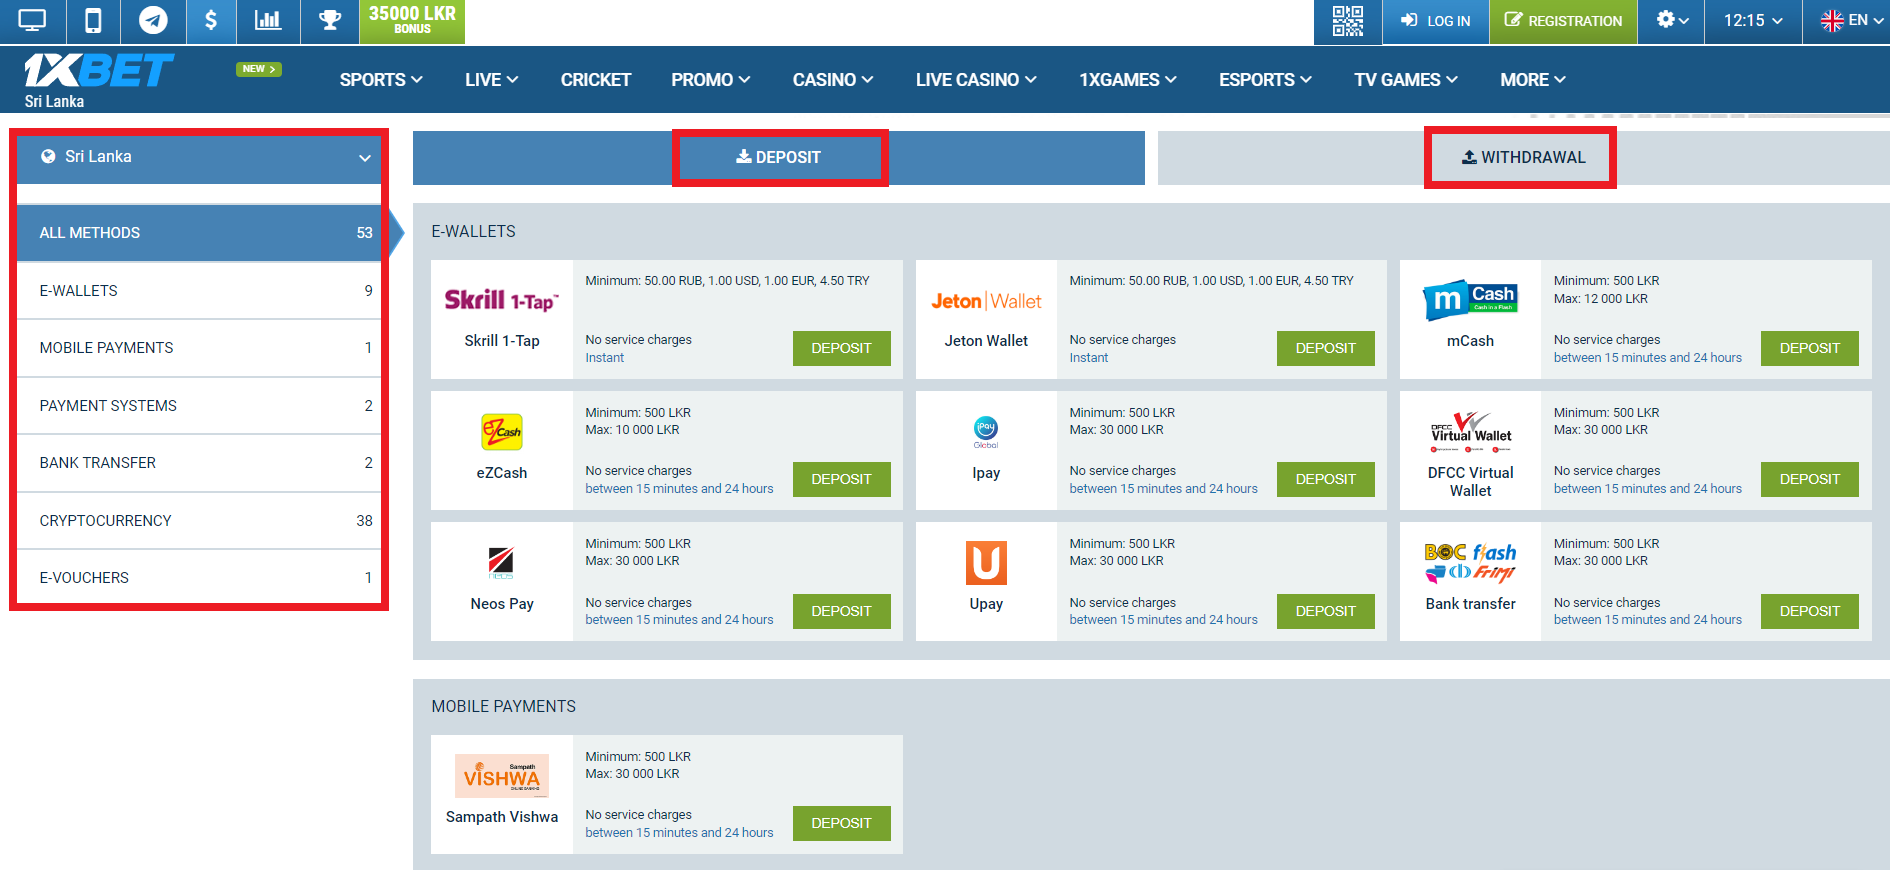Click DEPOSIT for Upay

coord(1326,611)
